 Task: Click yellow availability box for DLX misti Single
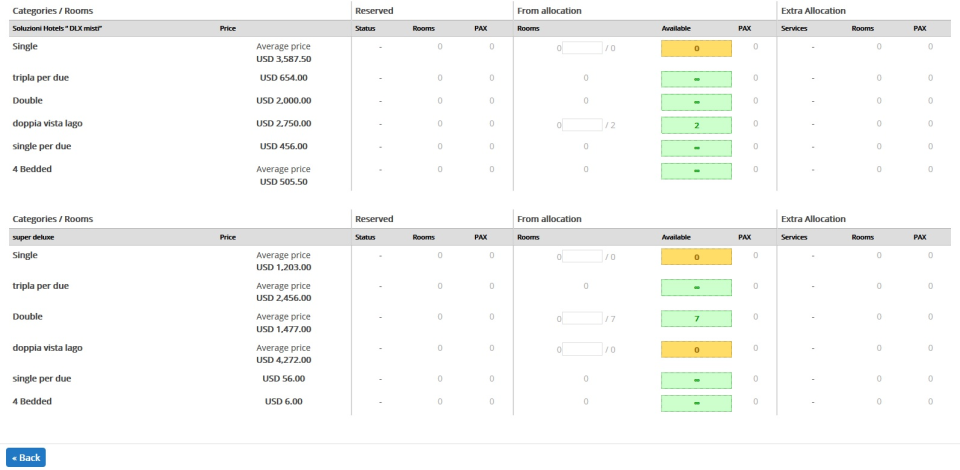coord(696,48)
